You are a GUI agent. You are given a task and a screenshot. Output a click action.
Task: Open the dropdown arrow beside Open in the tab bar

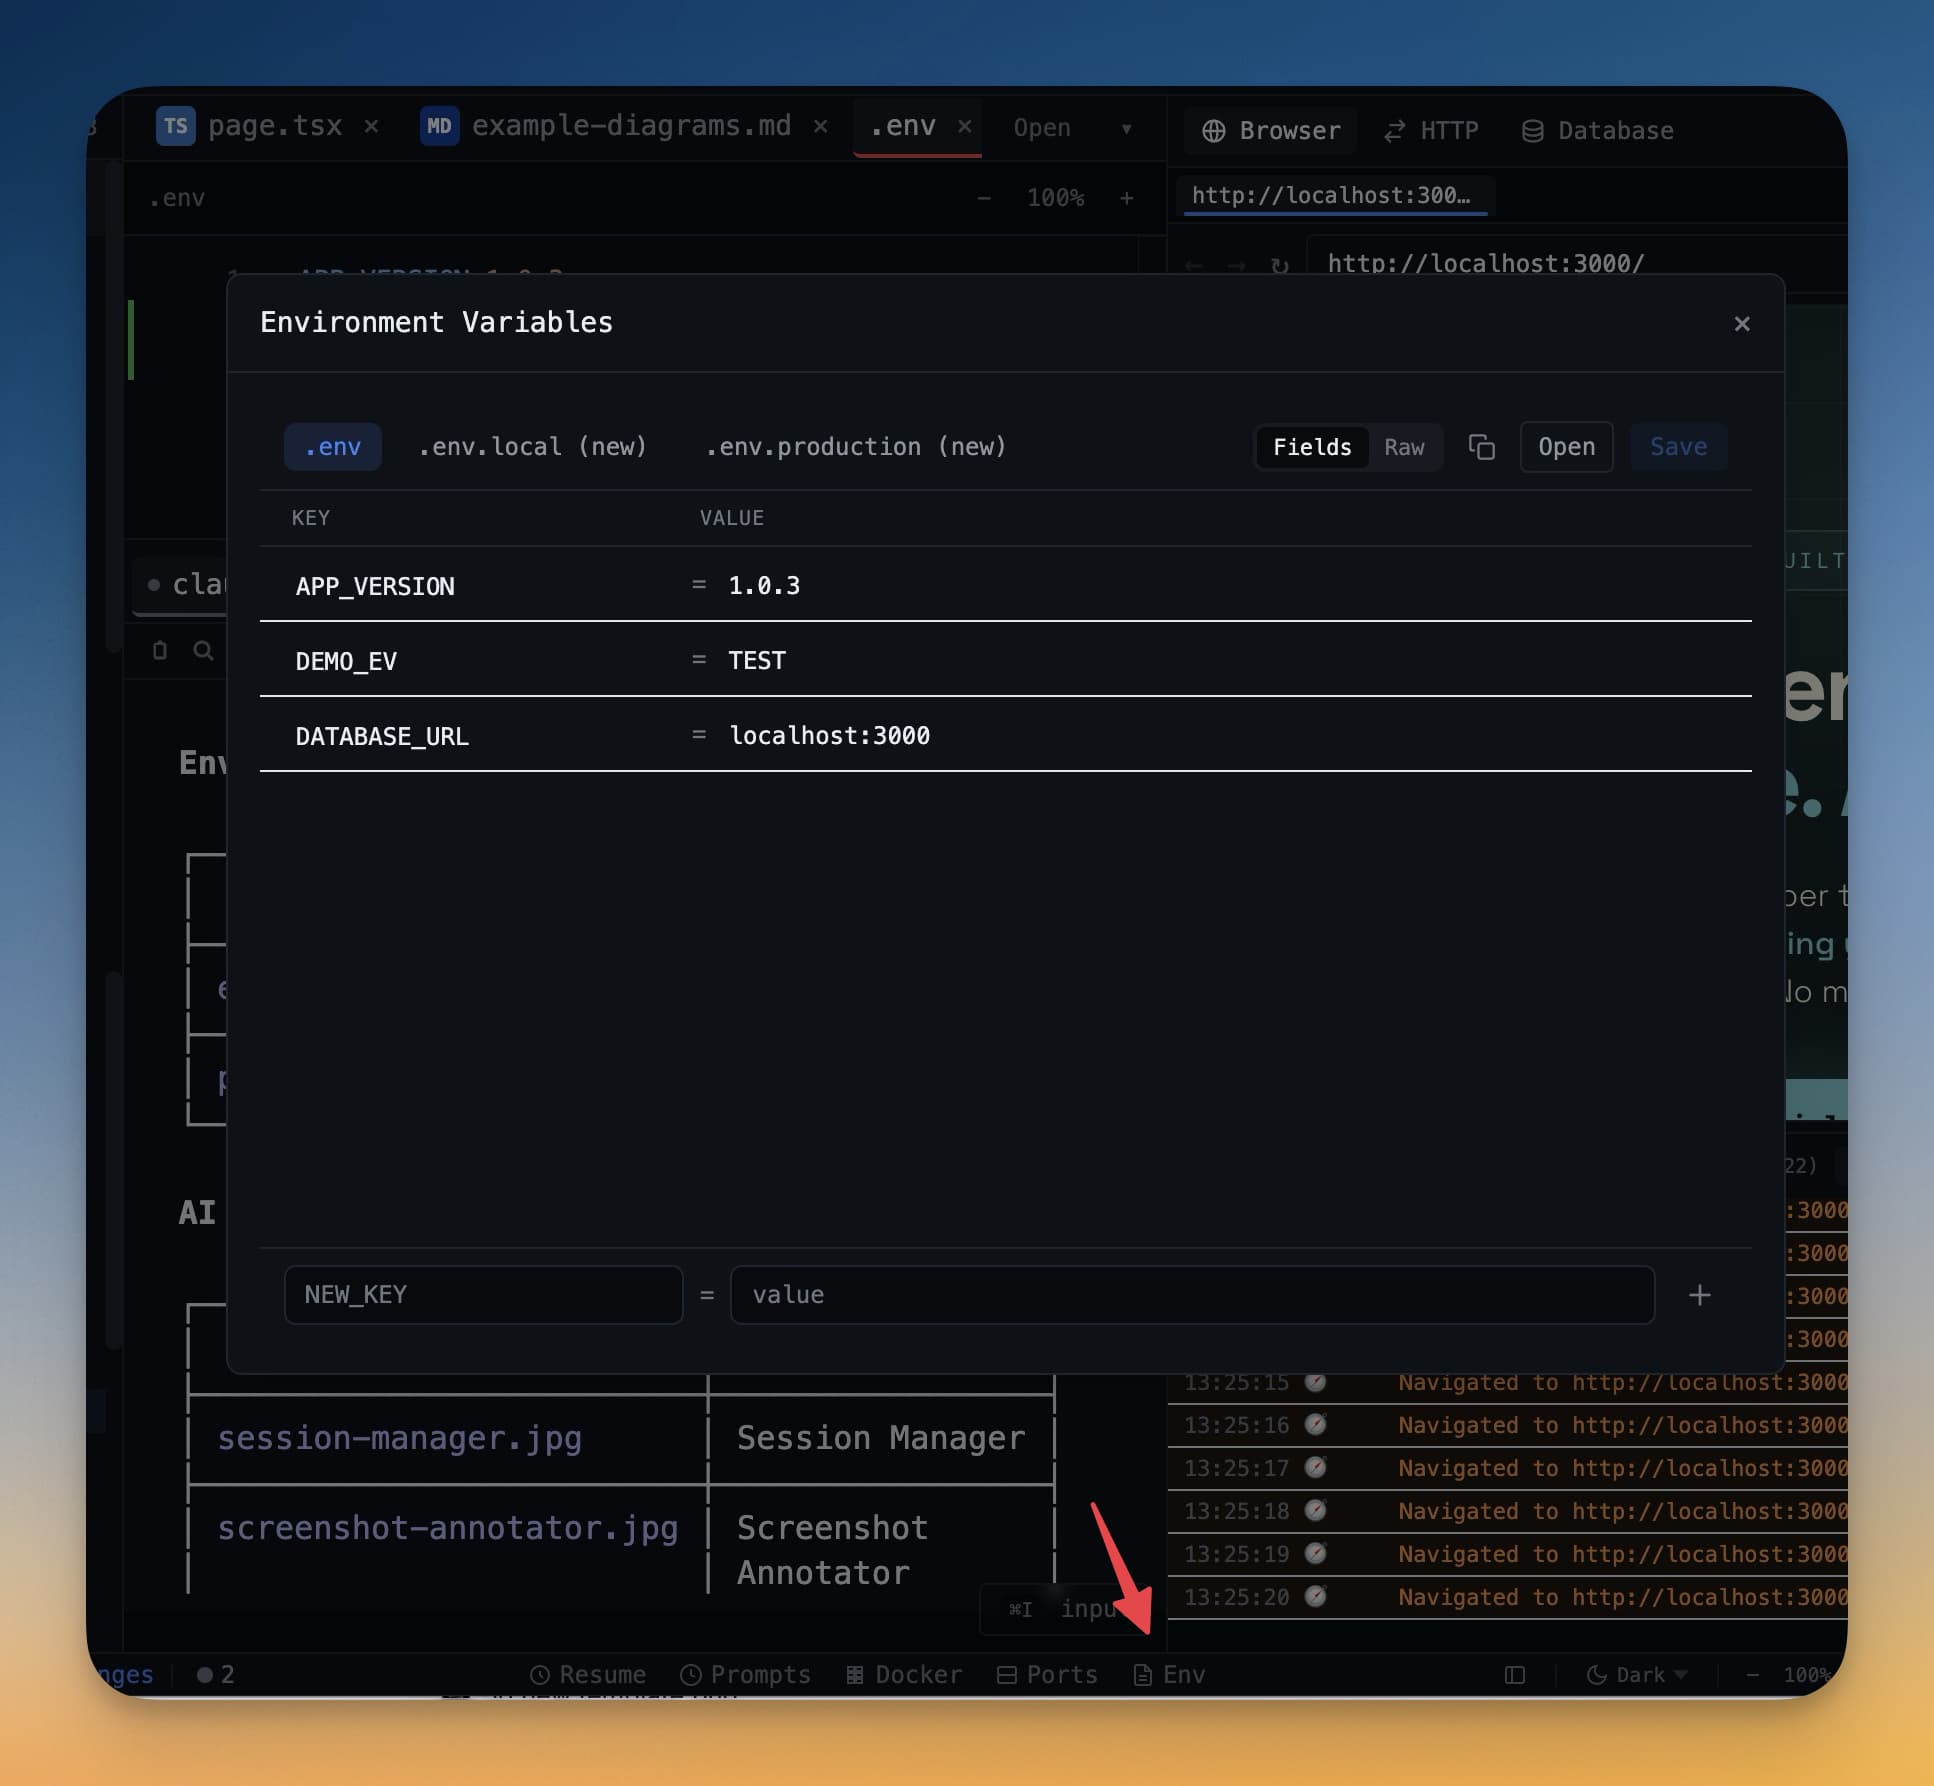pos(1128,128)
